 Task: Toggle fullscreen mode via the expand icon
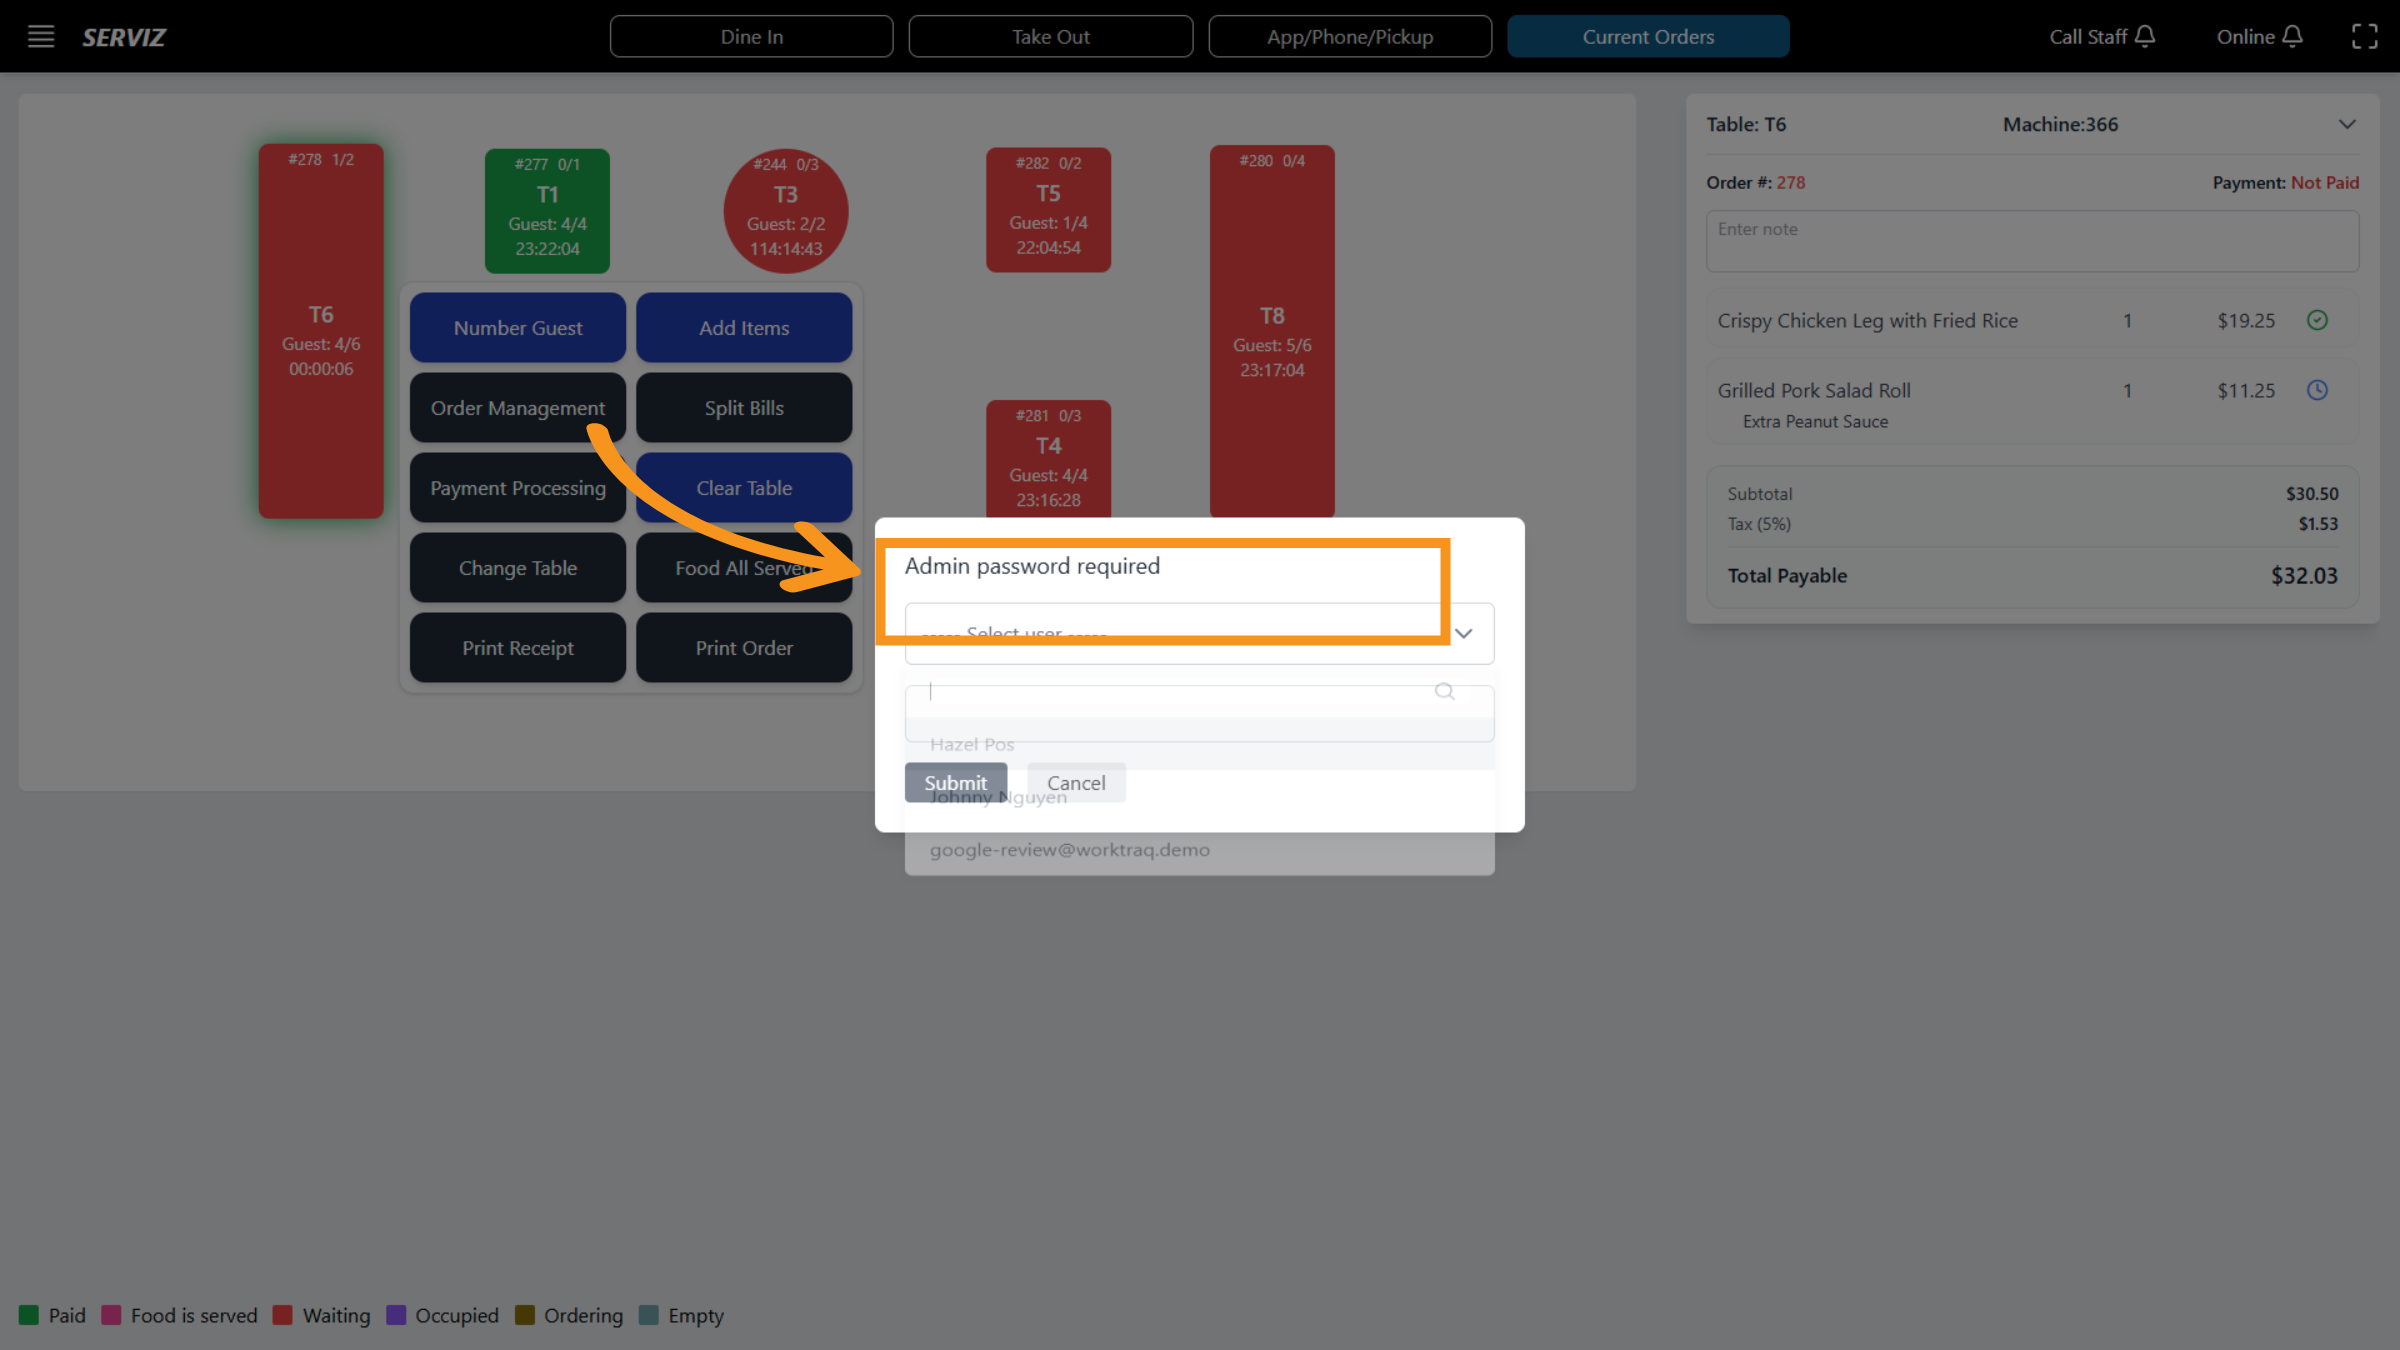pyautogui.click(x=2365, y=35)
